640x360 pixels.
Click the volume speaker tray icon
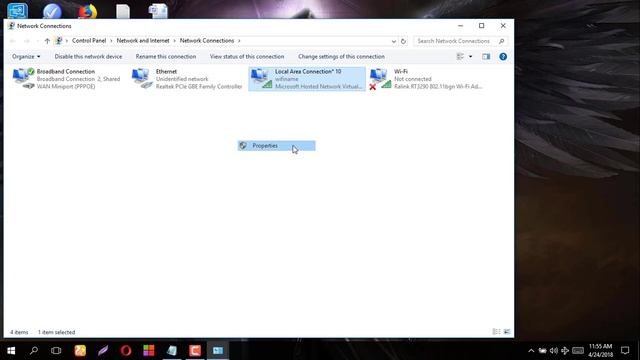point(553,350)
